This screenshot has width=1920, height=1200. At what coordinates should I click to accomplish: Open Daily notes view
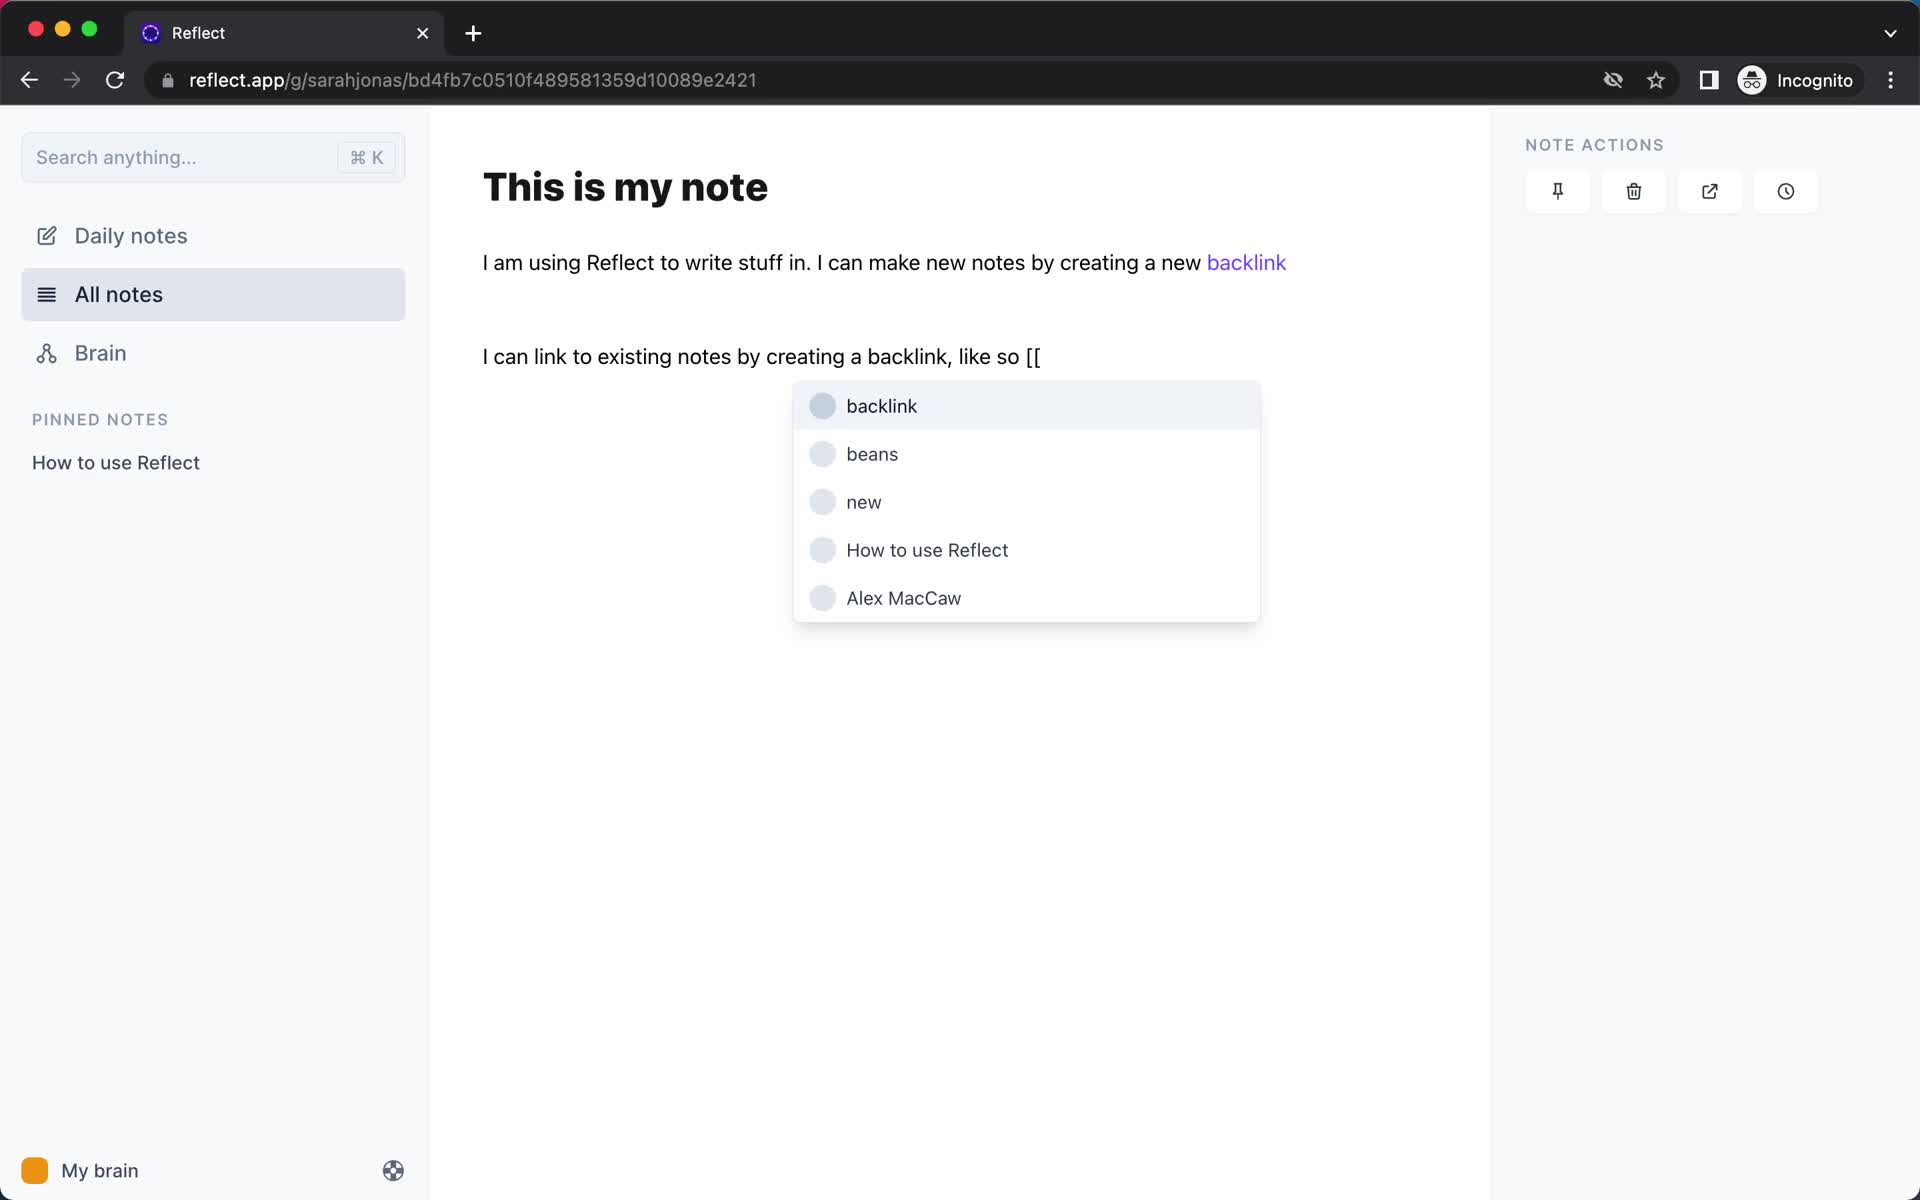130,235
